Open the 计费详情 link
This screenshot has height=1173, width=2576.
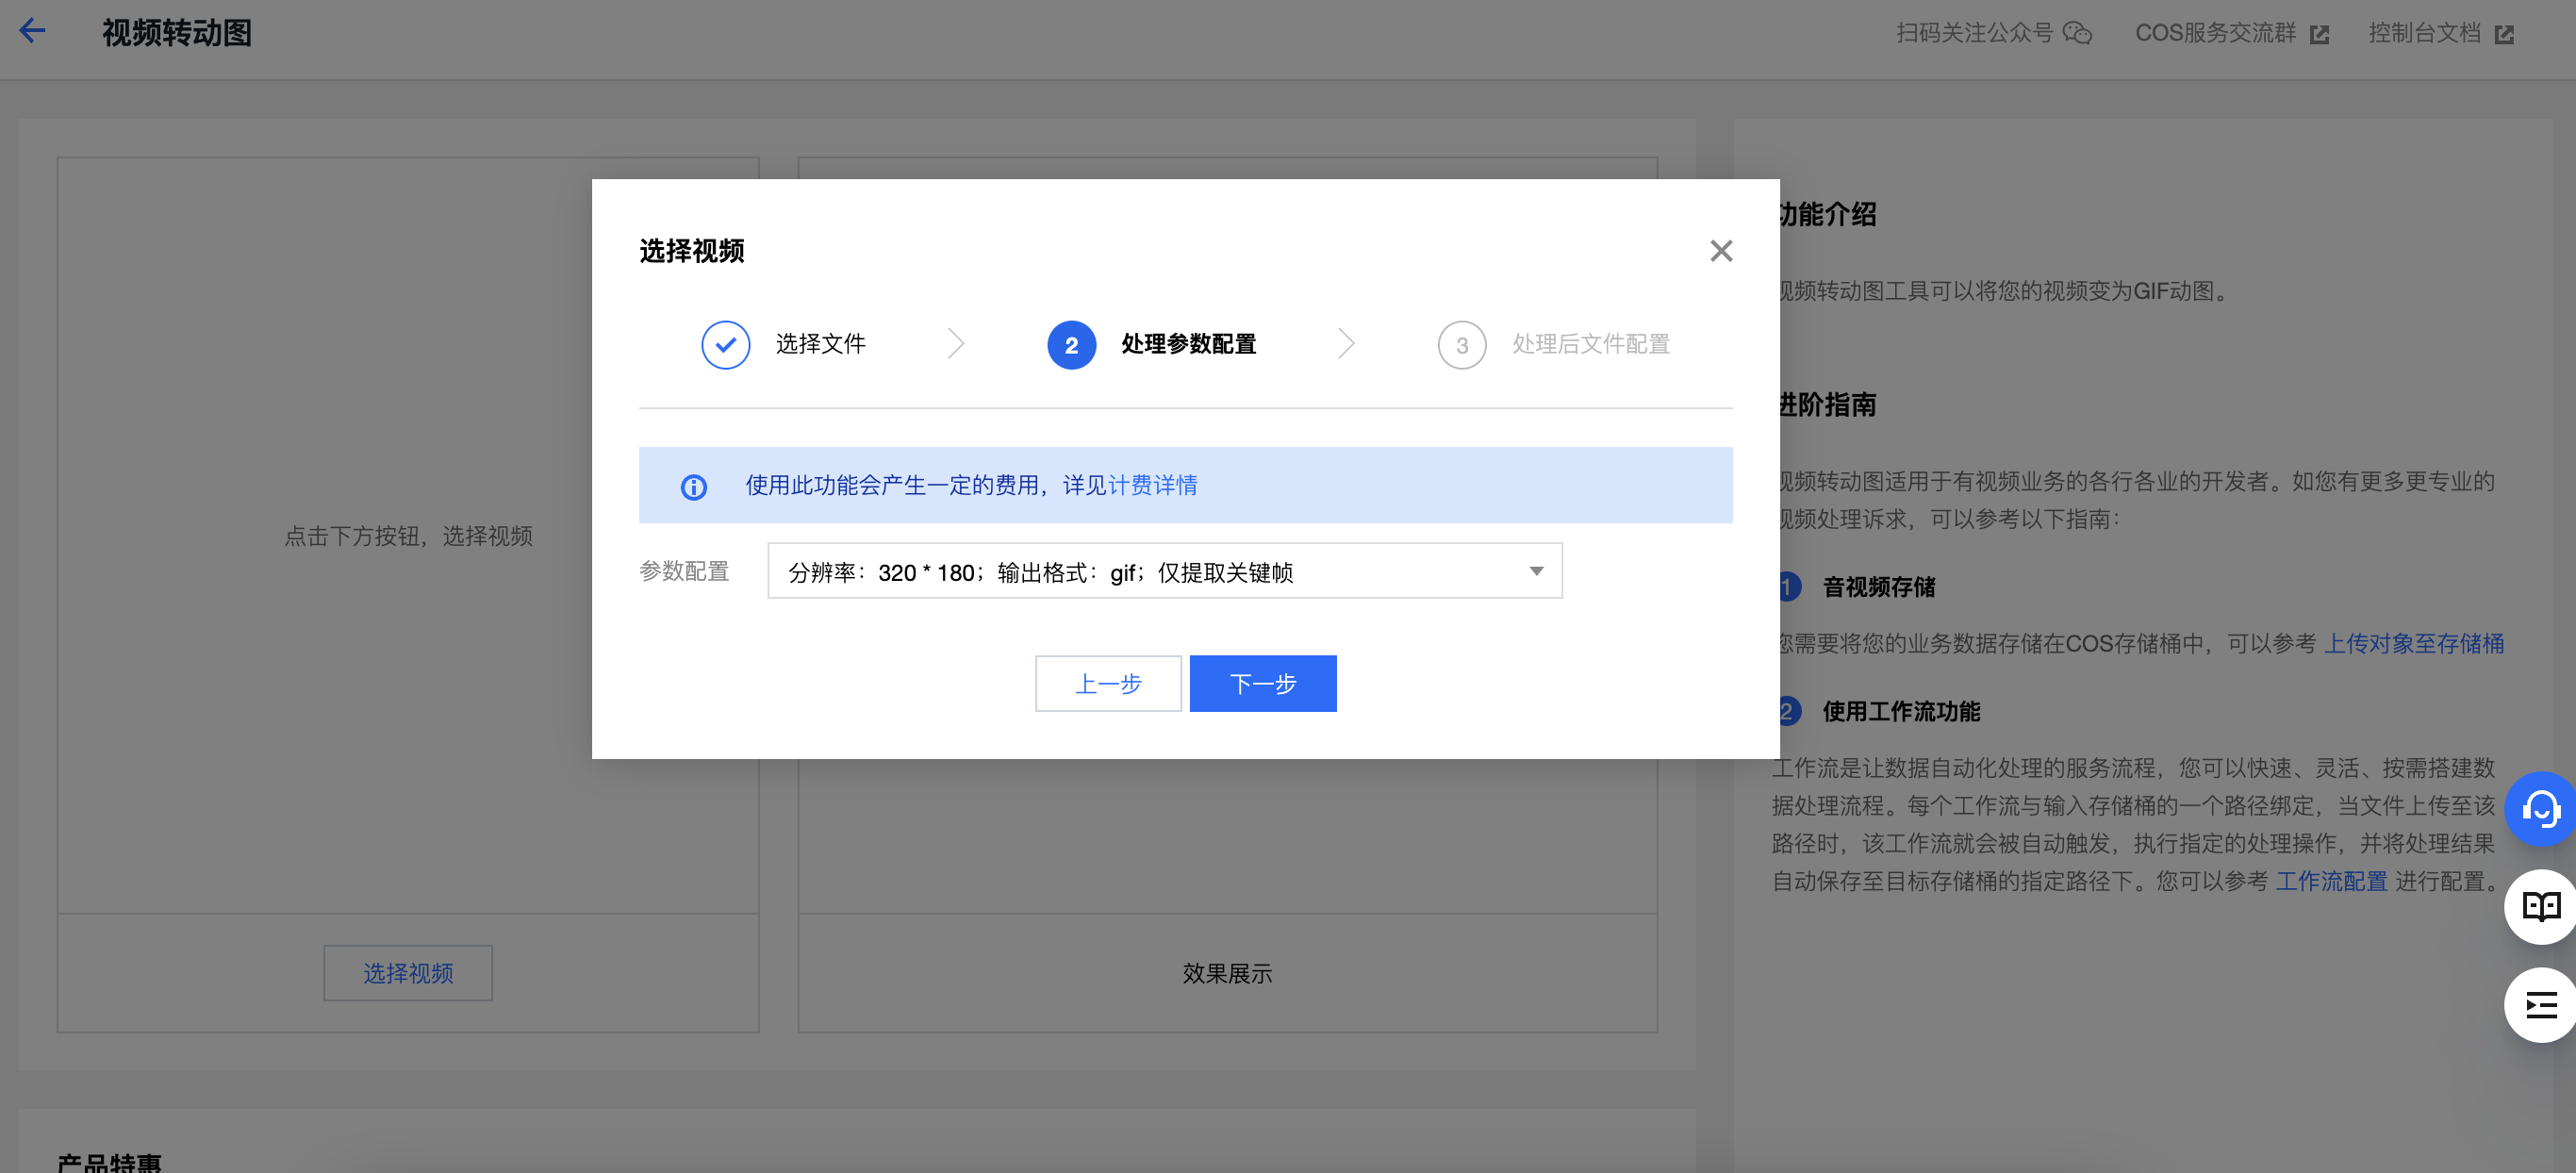1152,485
